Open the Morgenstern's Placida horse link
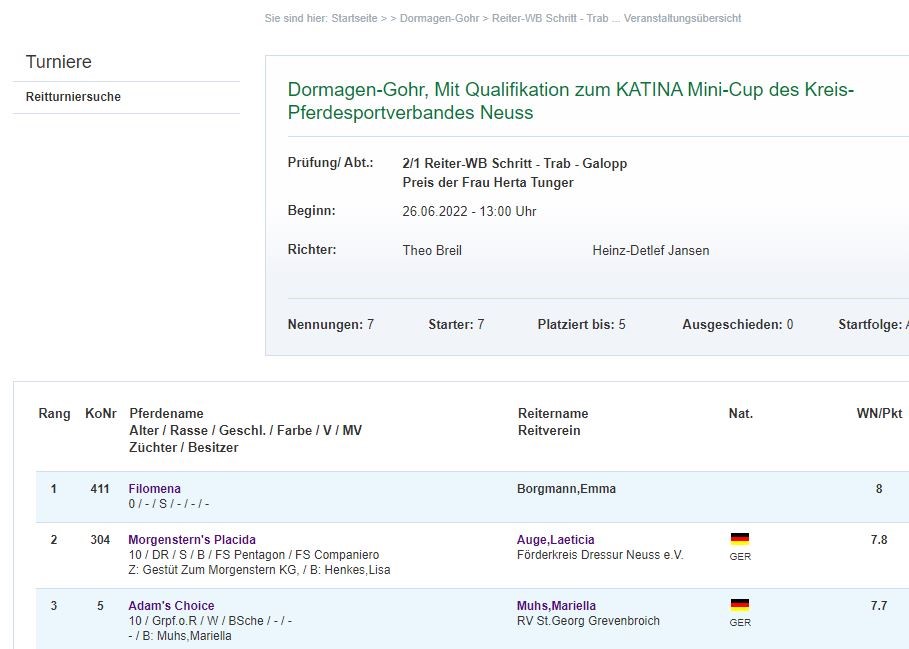The image size is (909, 649). [x=192, y=540]
